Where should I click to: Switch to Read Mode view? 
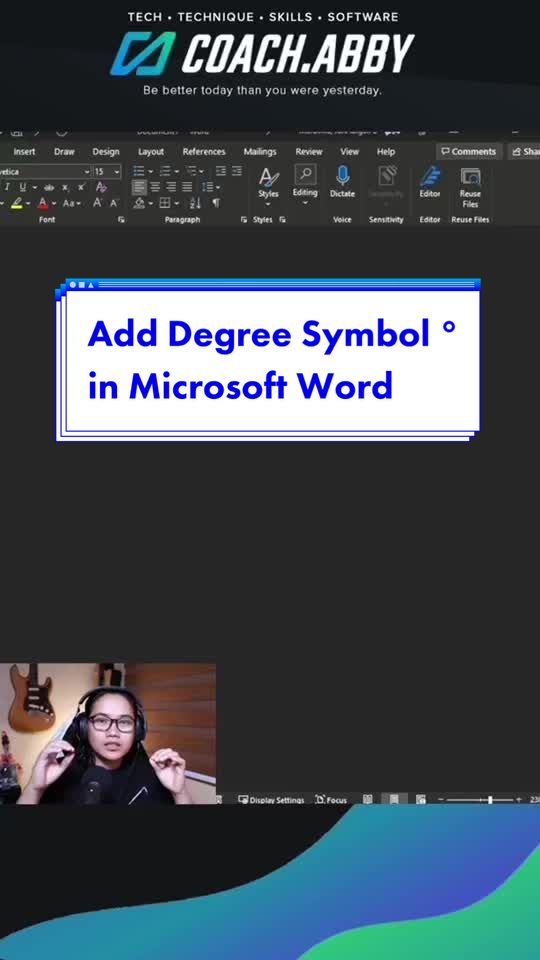coord(367,799)
